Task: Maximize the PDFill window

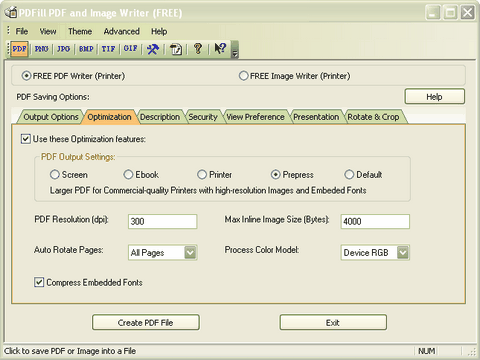Action: coord(450,13)
